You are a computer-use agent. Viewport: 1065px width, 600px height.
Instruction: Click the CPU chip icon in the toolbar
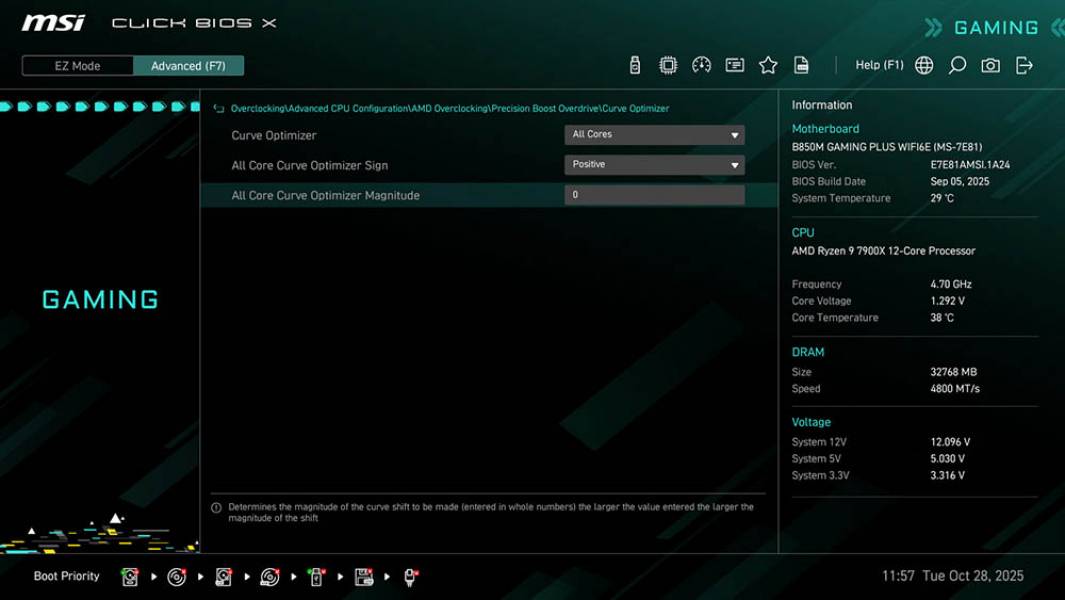click(x=667, y=64)
